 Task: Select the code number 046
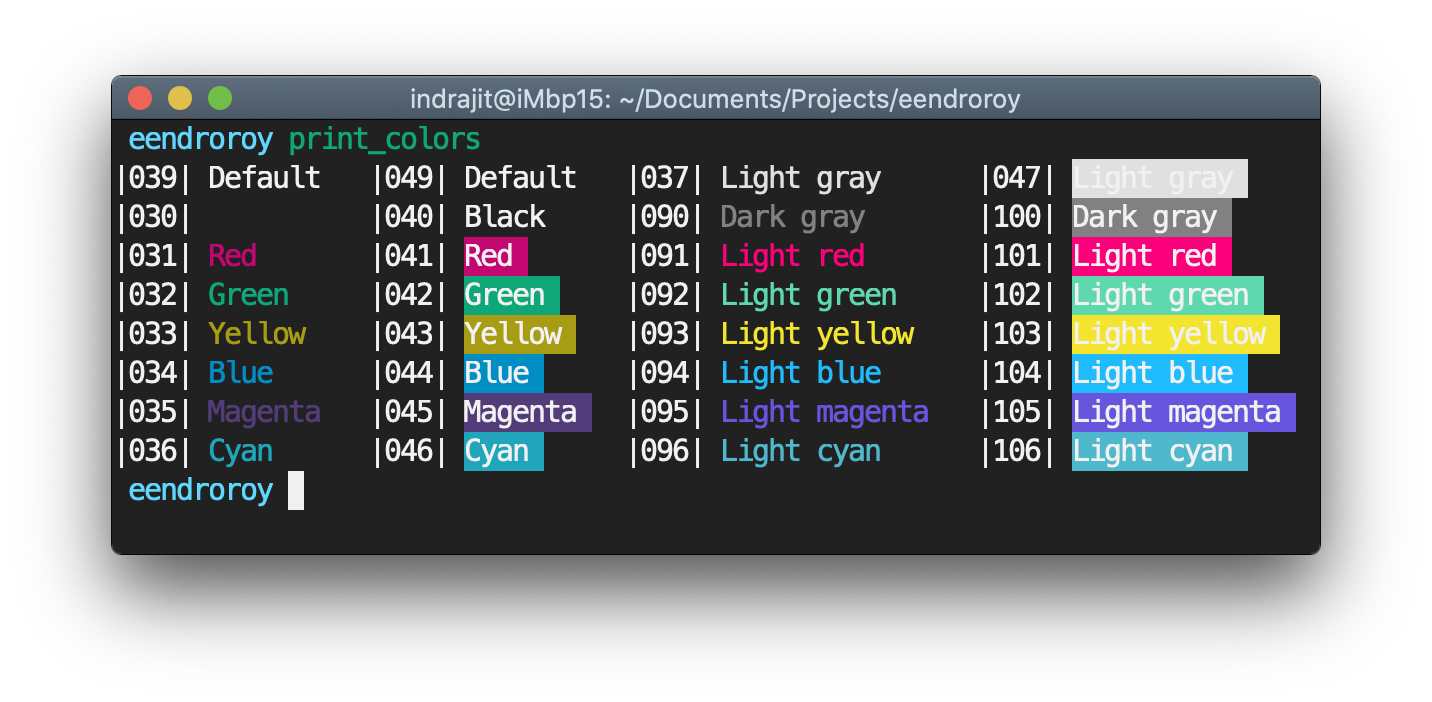408,451
